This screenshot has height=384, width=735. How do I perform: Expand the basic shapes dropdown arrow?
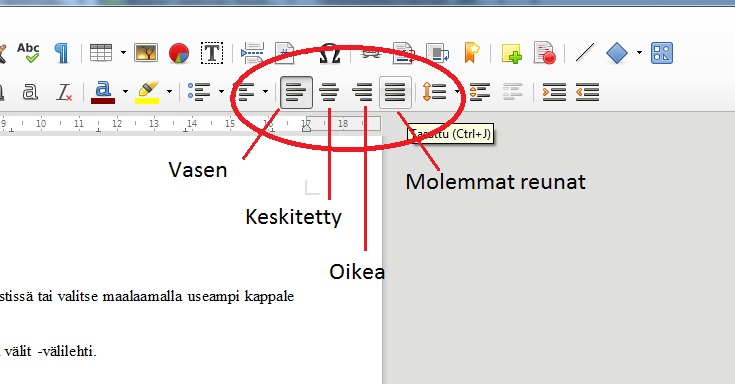click(639, 53)
